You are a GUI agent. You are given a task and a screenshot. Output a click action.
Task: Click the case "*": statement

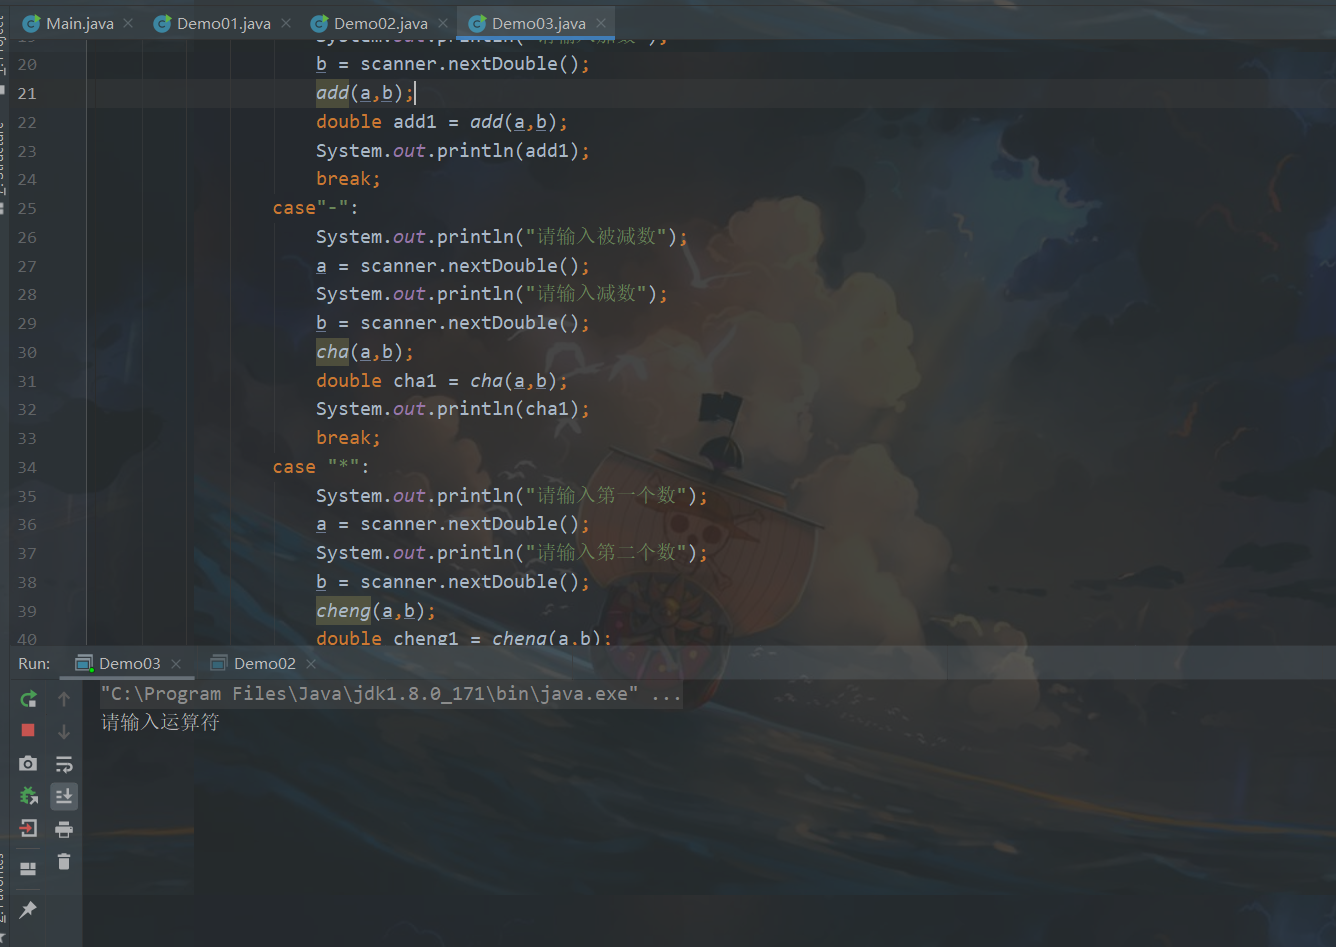321,467
